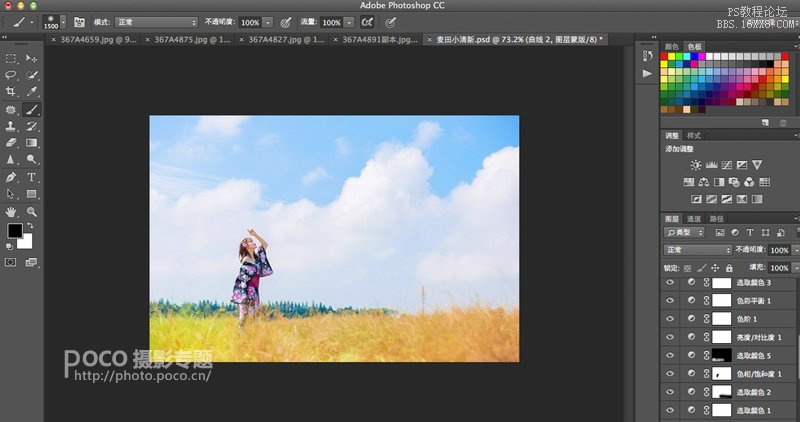The width and height of the screenshot is (800, 422).
Task: Select the Brush tool in the toolbox
Action: click(32, 109)
